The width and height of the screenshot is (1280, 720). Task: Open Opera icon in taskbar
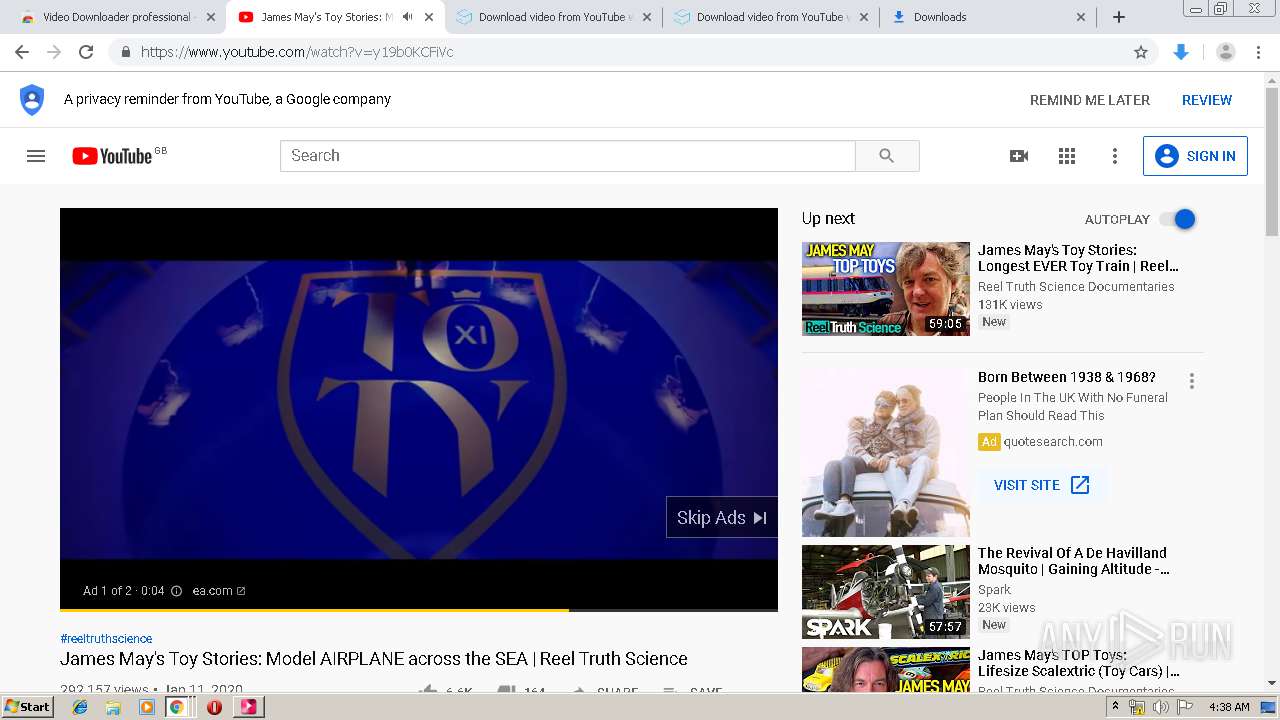point(214,707)
